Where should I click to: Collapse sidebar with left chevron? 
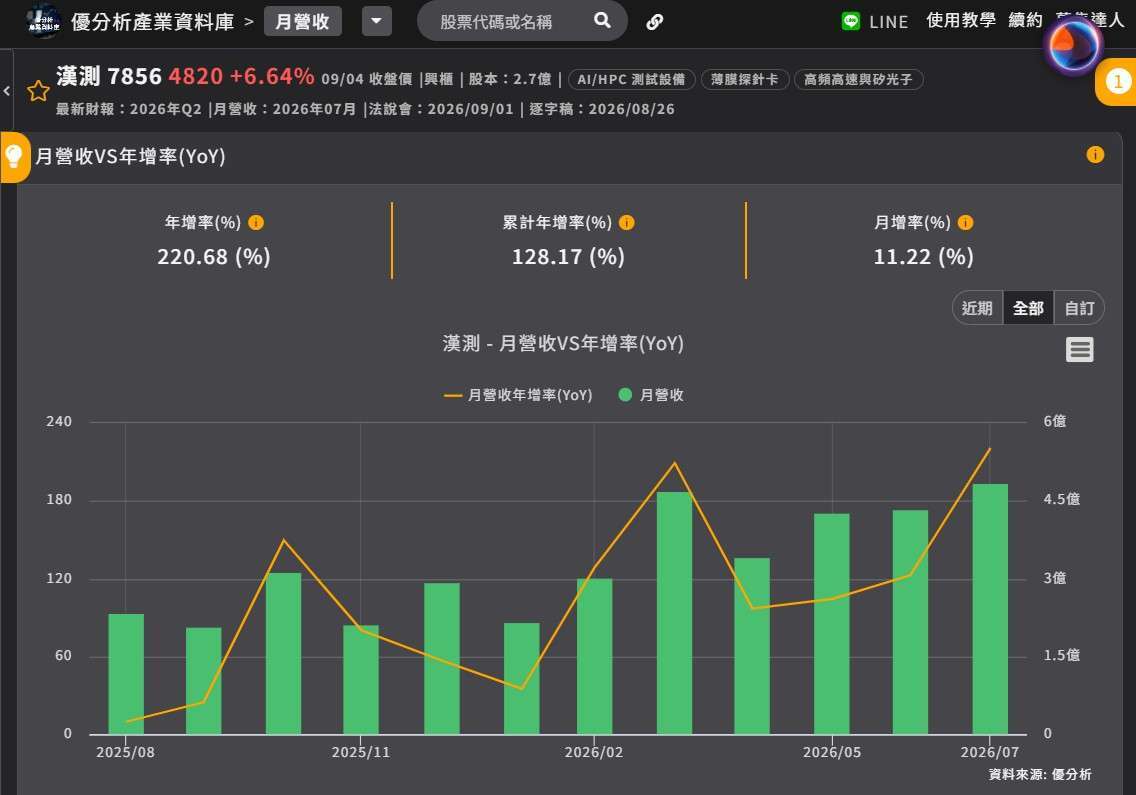coord(7,91)
